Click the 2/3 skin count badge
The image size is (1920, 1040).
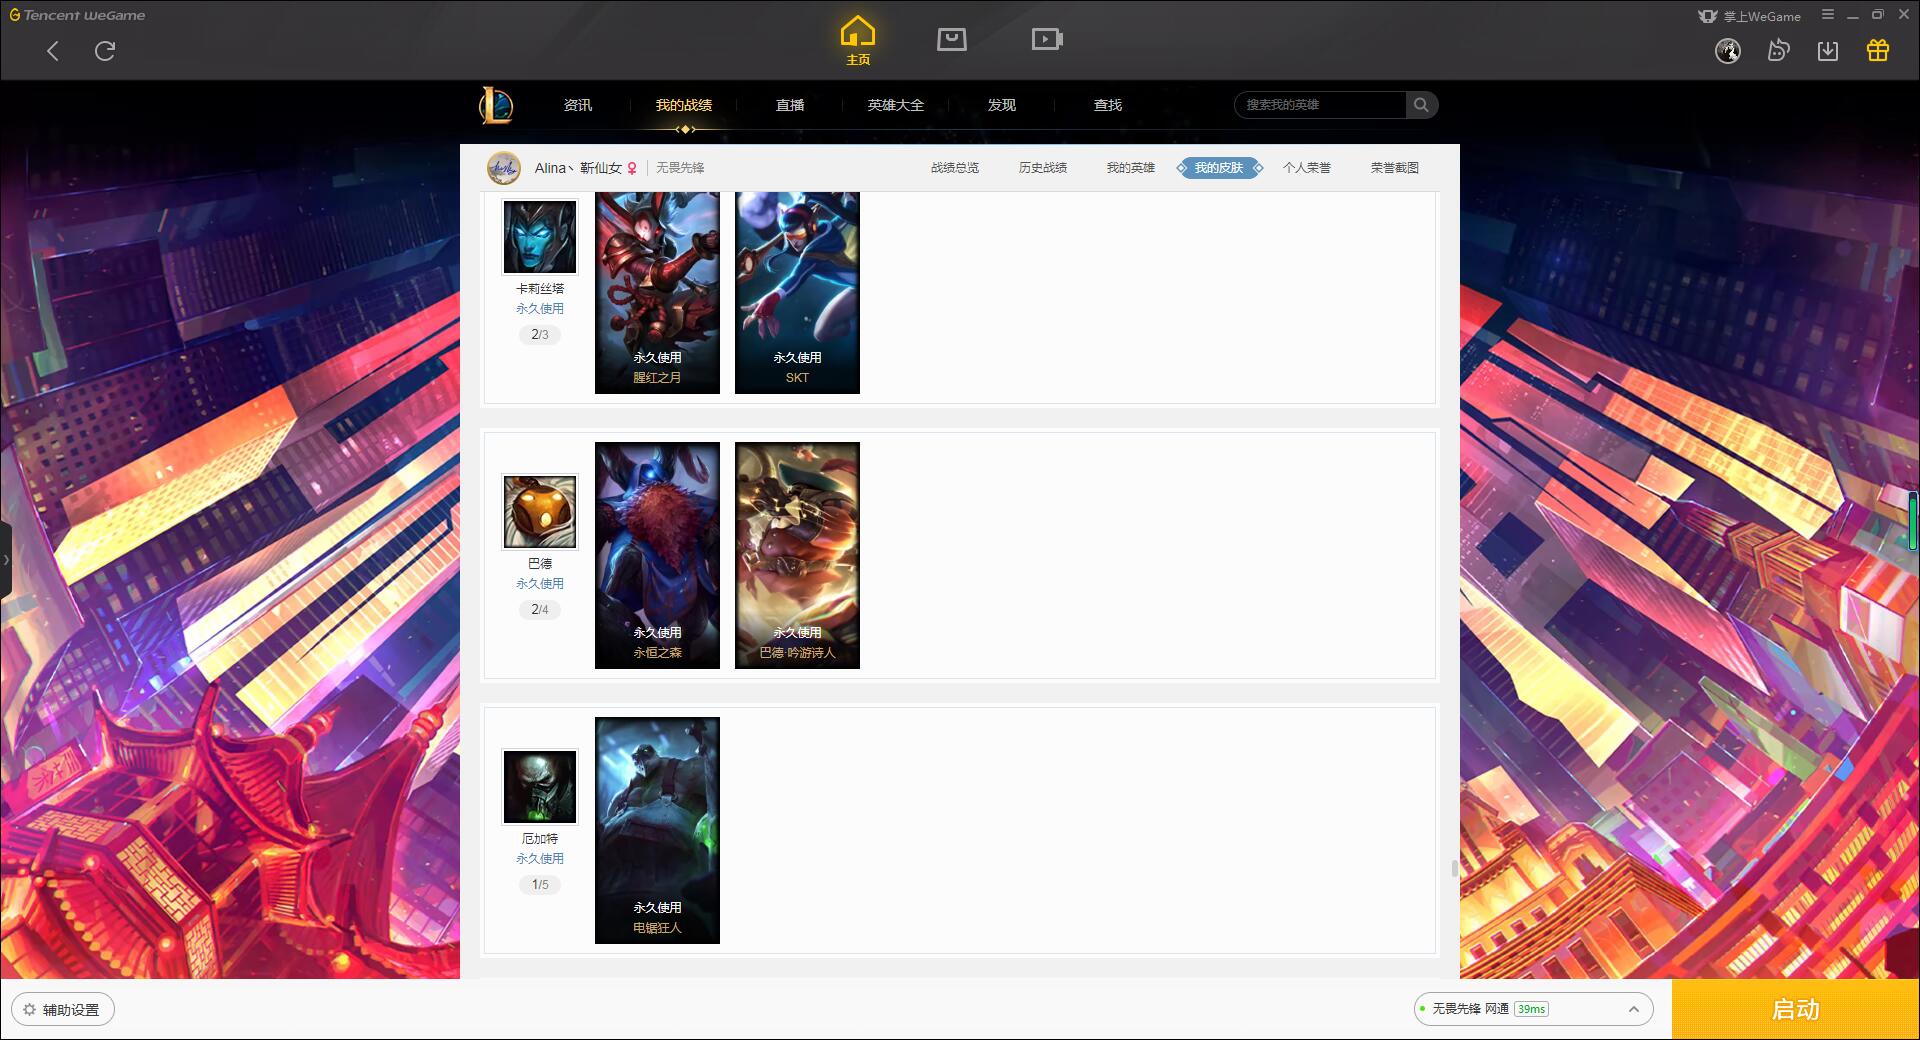[x=540, y=335]
